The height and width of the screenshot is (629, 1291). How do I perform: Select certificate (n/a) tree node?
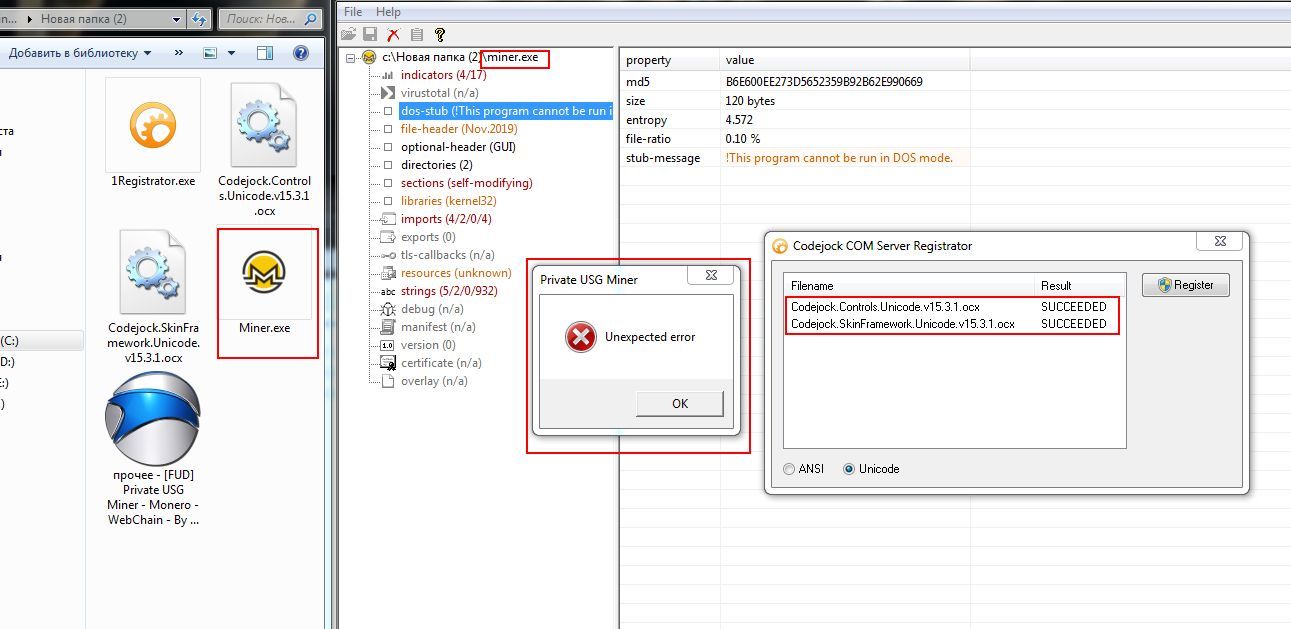(441, 363)
